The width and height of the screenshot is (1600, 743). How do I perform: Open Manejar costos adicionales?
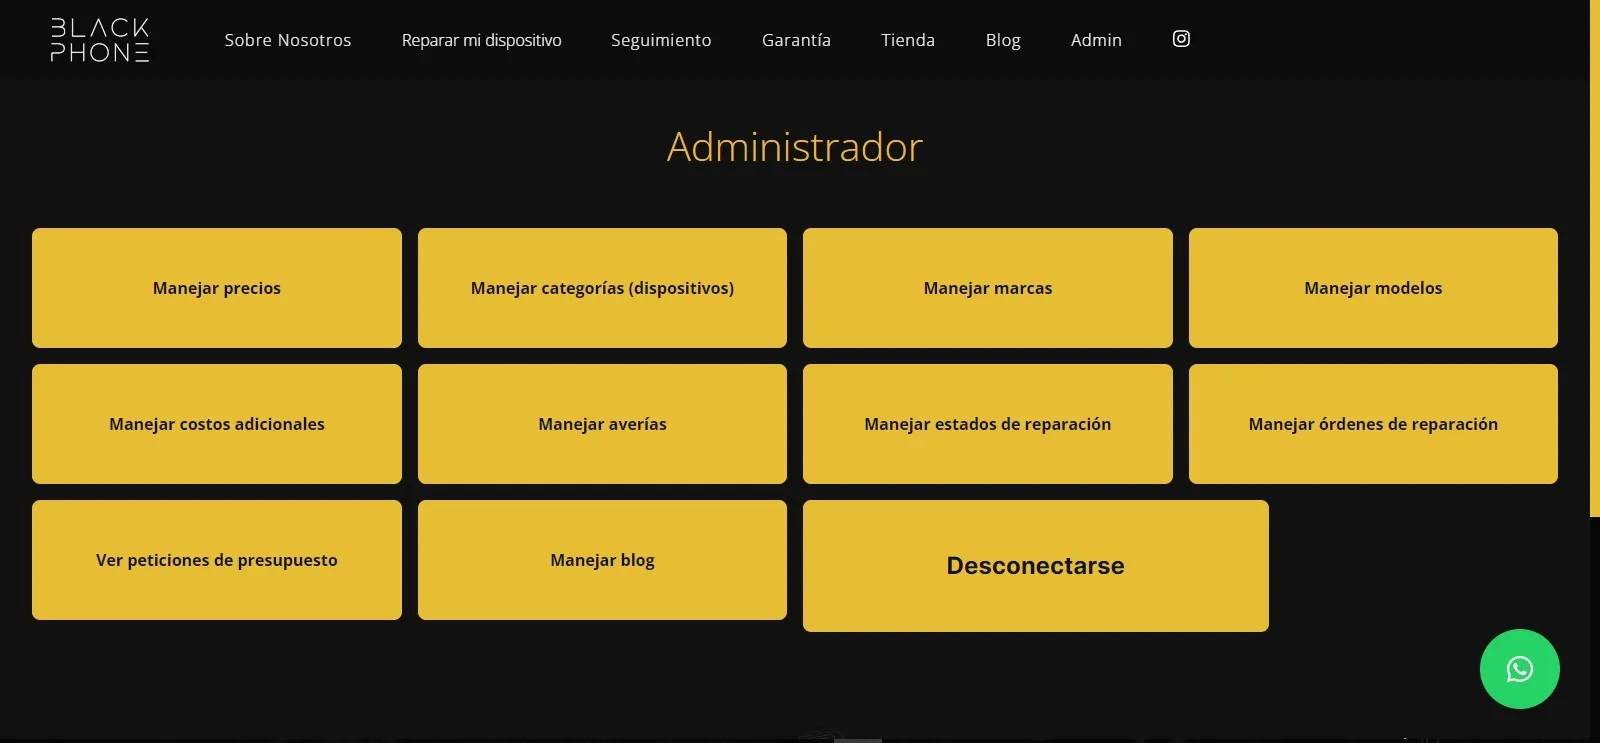click(x=217, y=424)
